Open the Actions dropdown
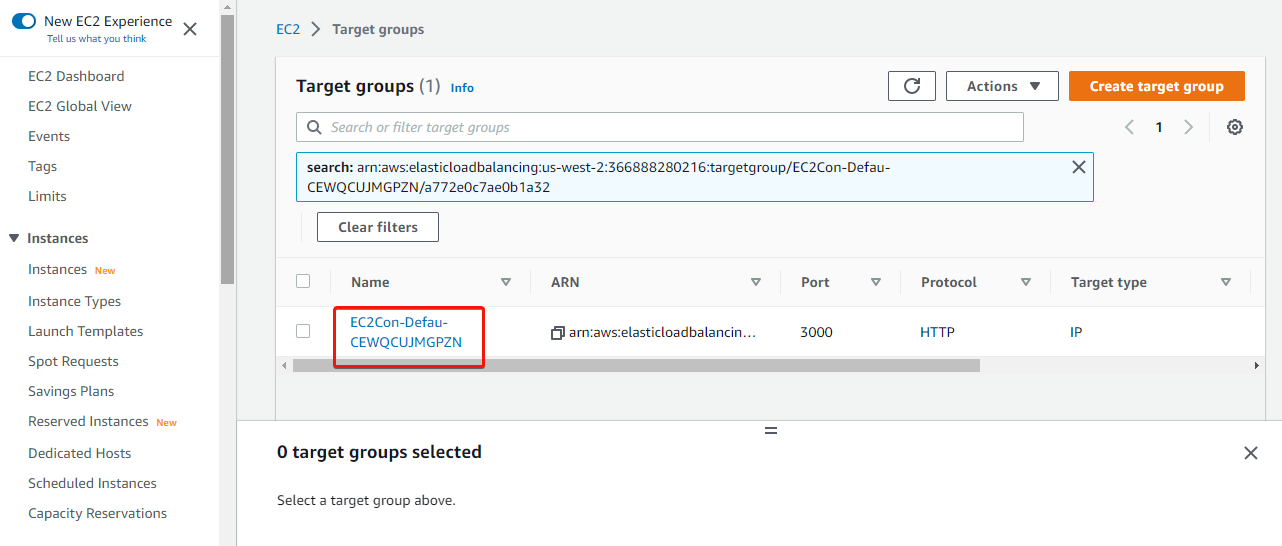 tap(1002, 86)
